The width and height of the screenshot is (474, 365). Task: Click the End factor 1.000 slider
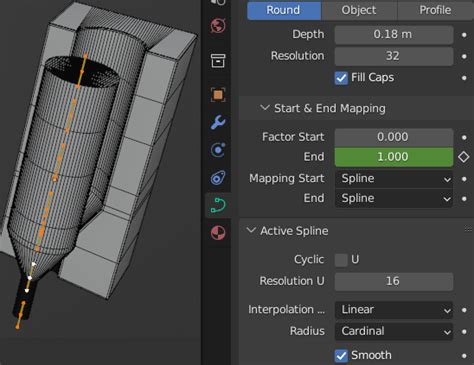click(x=394, y=157)
